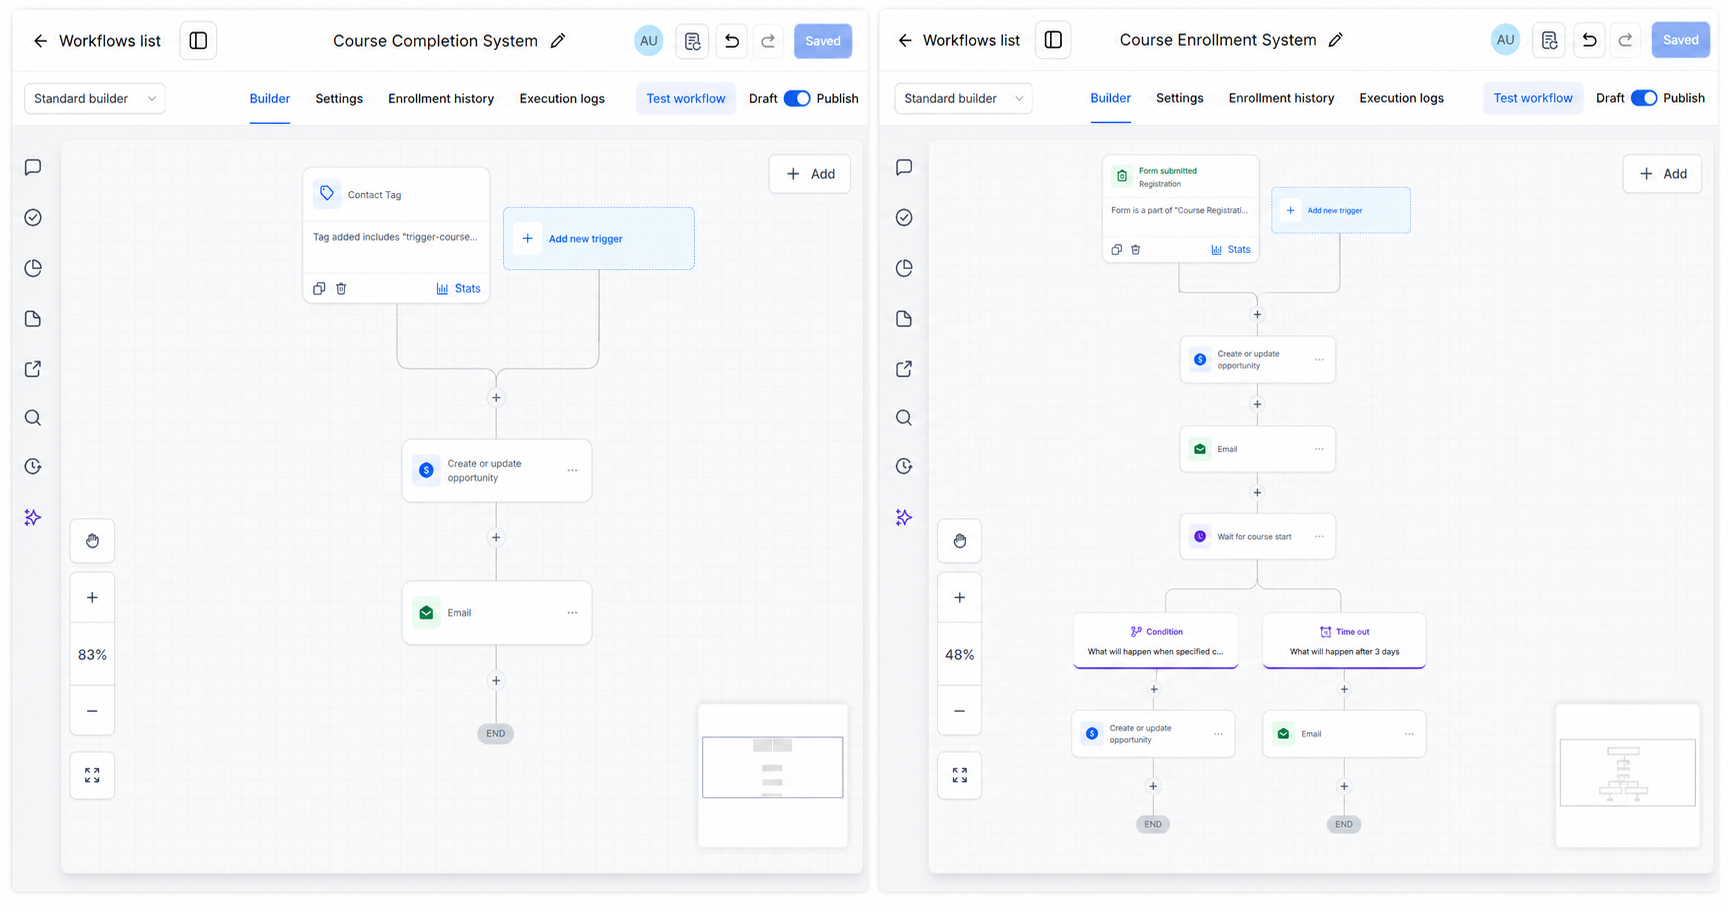Open comments icon in Course Completion sidebar
This screenshot has width=1728, height=910.
point(33,167)
